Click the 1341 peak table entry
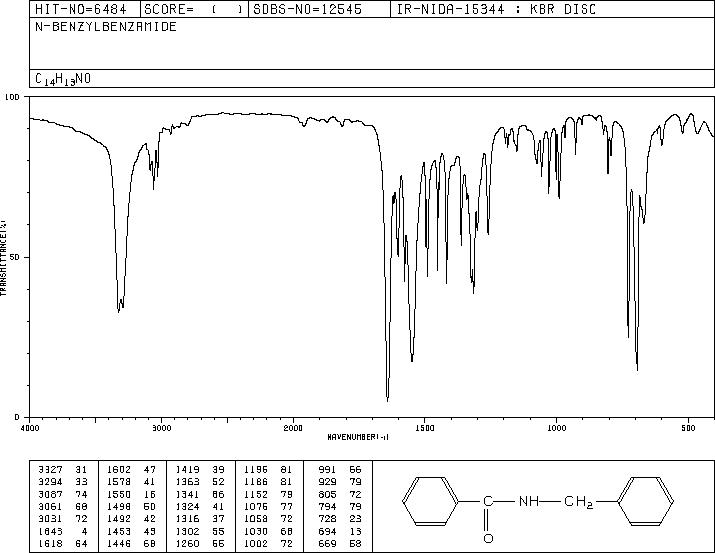 pos(200,494)
